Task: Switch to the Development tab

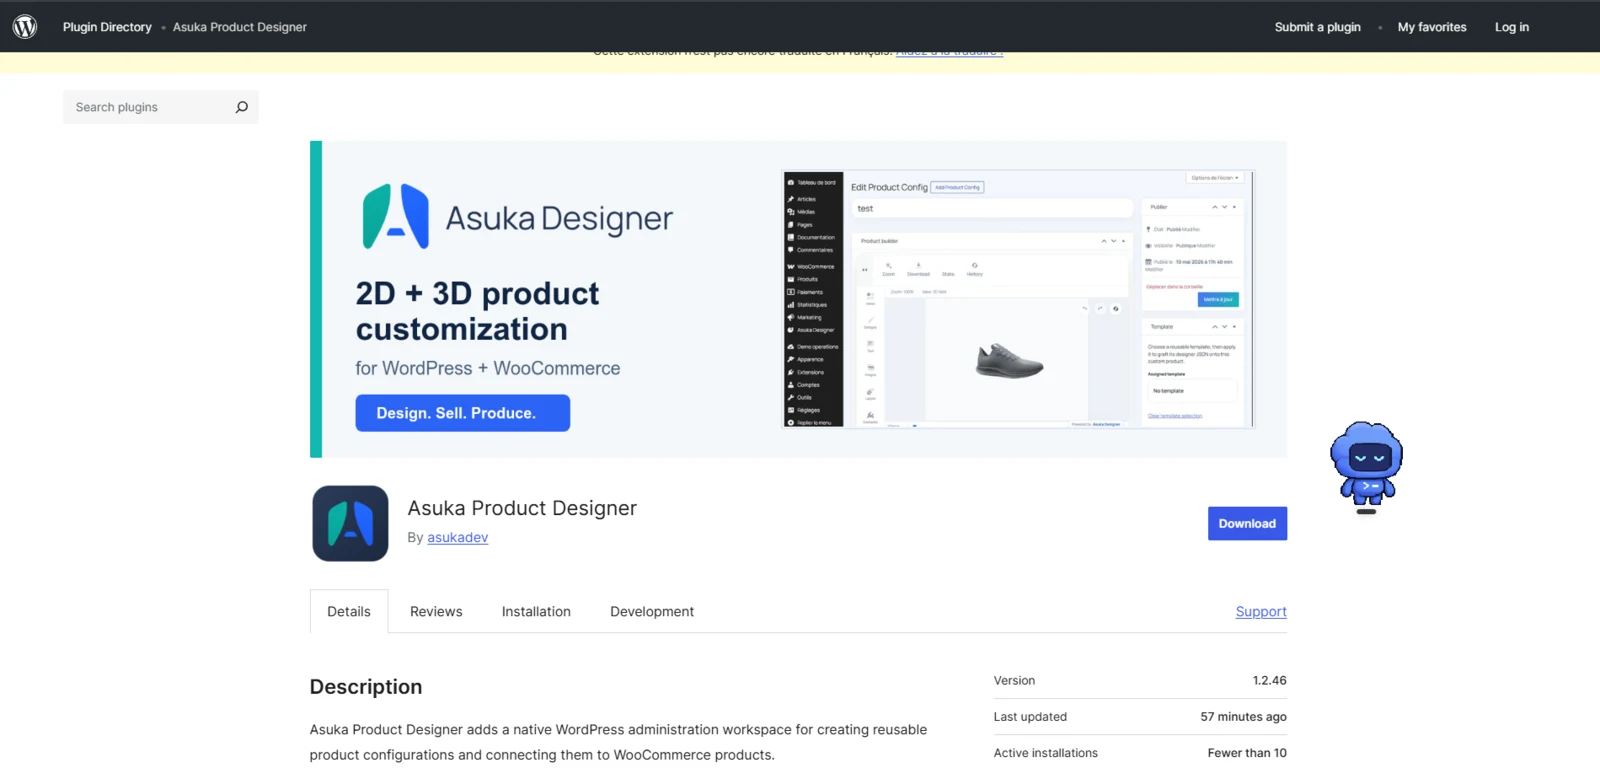Action: [x=652, y=611]
